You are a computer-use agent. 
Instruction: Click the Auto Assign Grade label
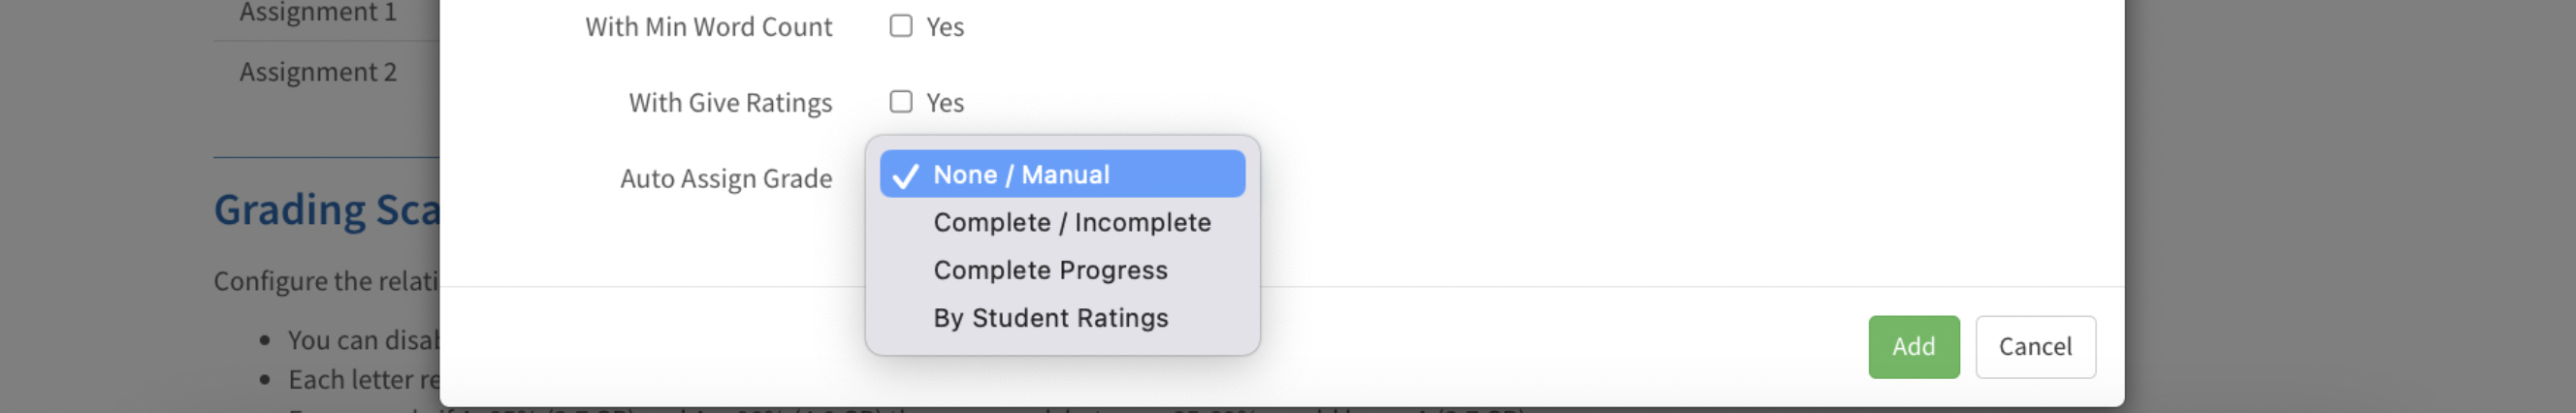726,179
